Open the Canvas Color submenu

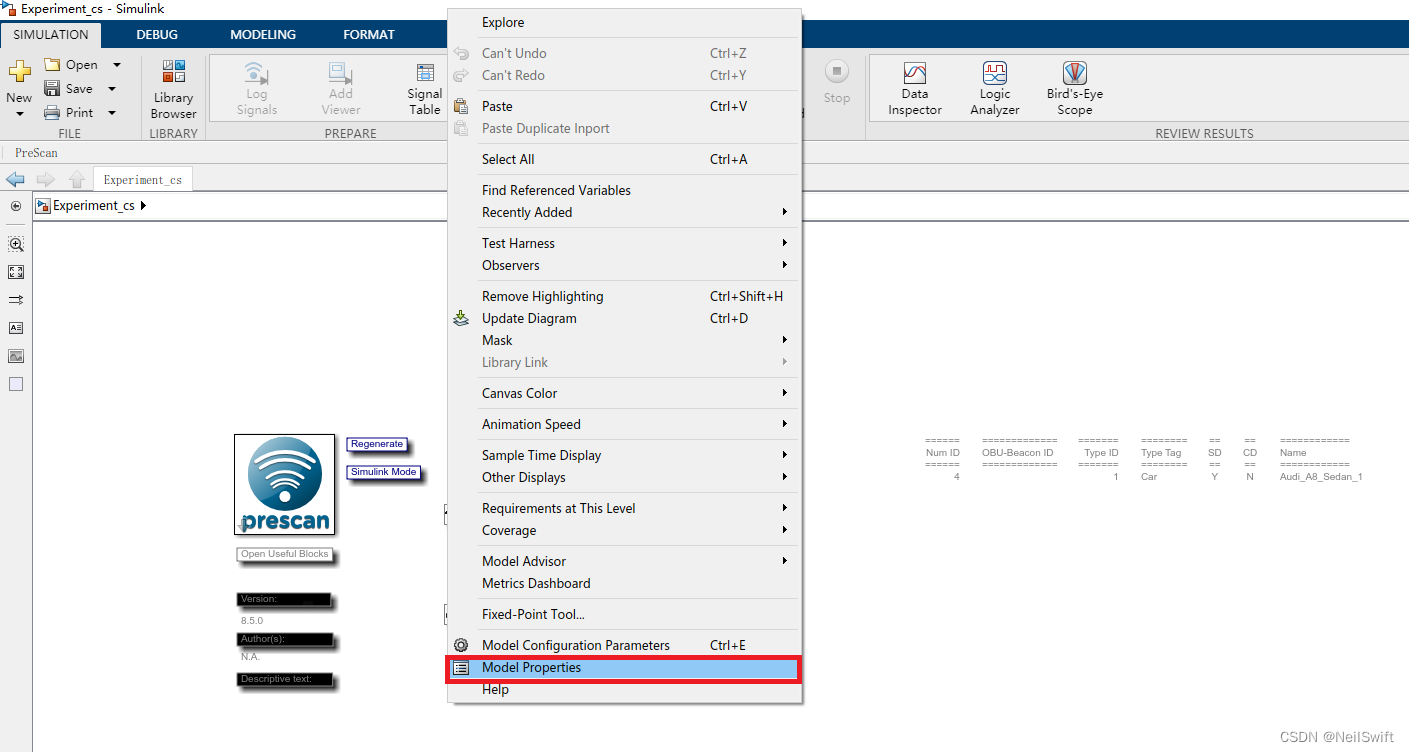(x=624, y=393)
